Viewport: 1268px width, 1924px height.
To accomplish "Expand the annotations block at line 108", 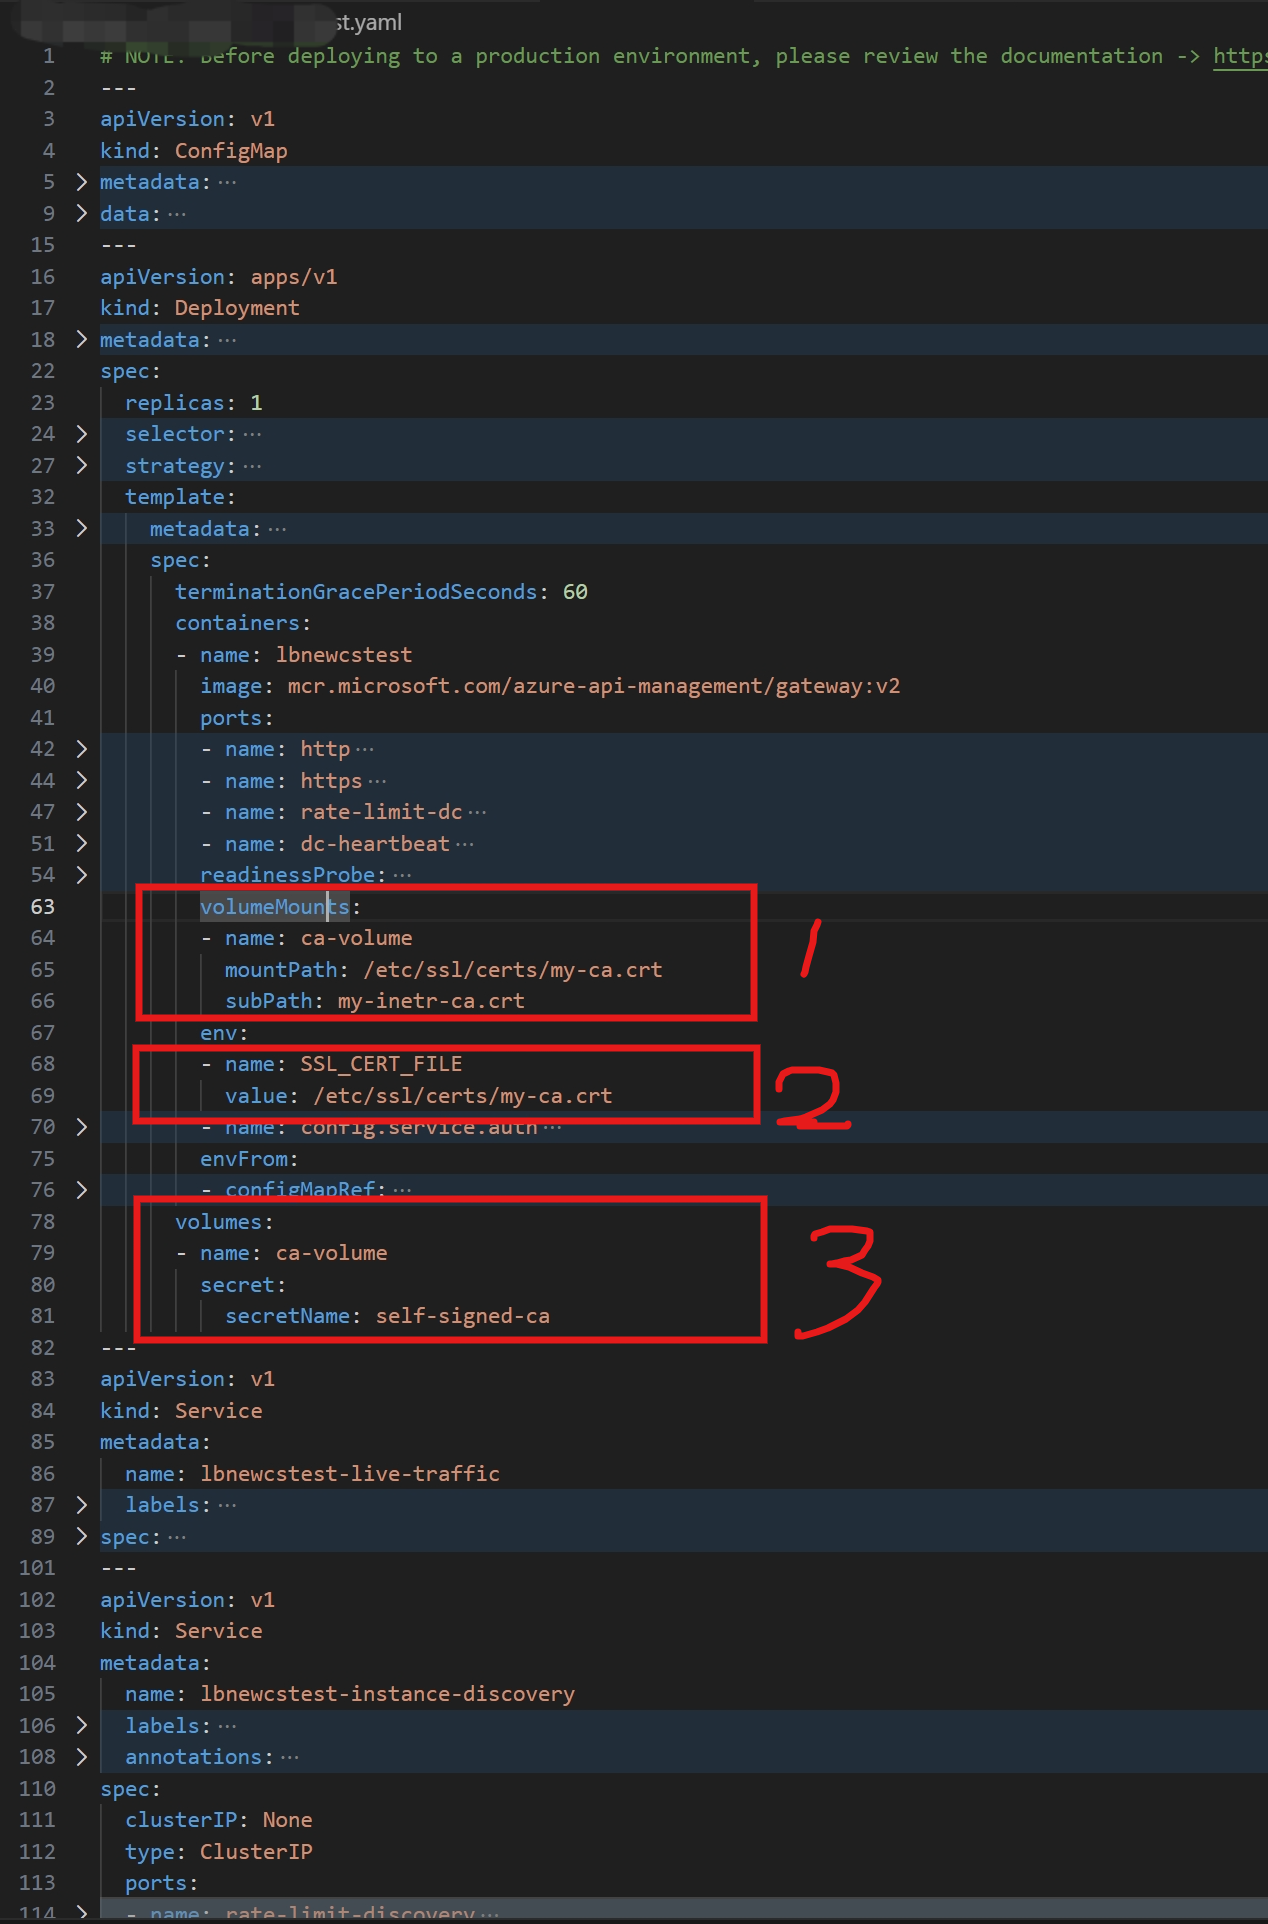I will pos(82,1757).
